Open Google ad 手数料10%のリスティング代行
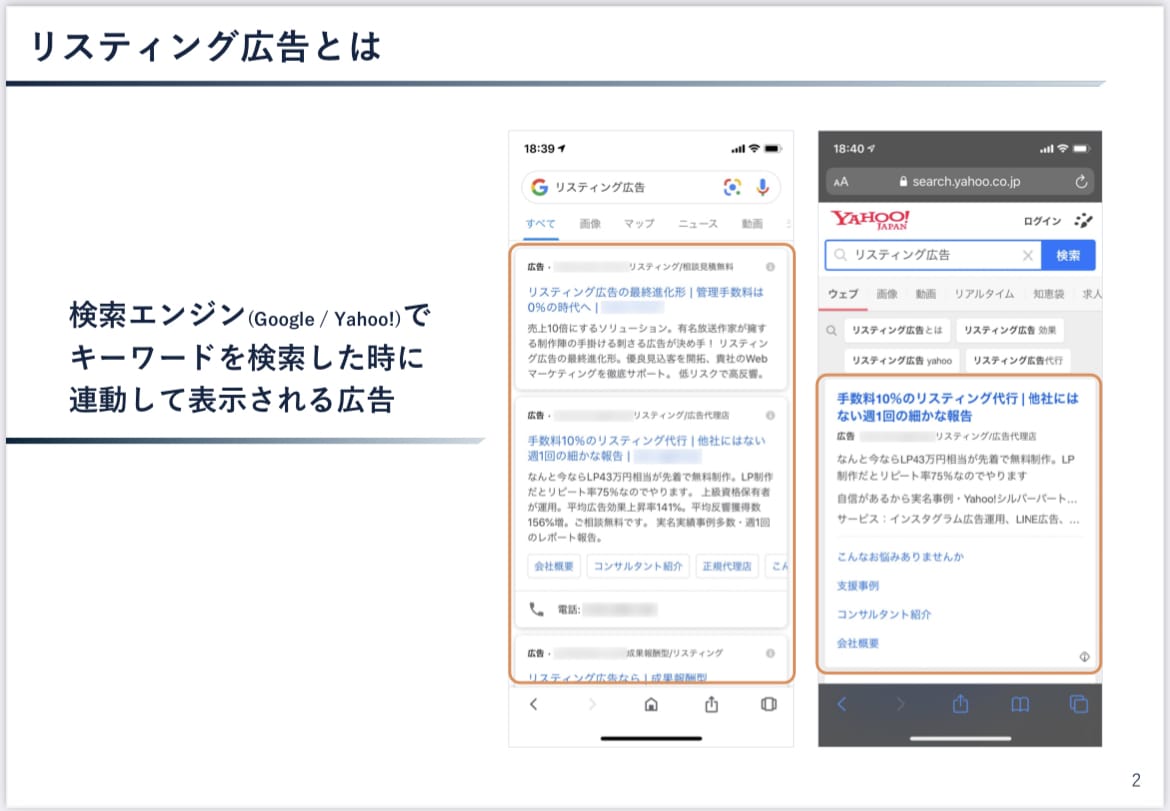The width and height of the screenshot is (1170, 811). click(x=646, y=448)
